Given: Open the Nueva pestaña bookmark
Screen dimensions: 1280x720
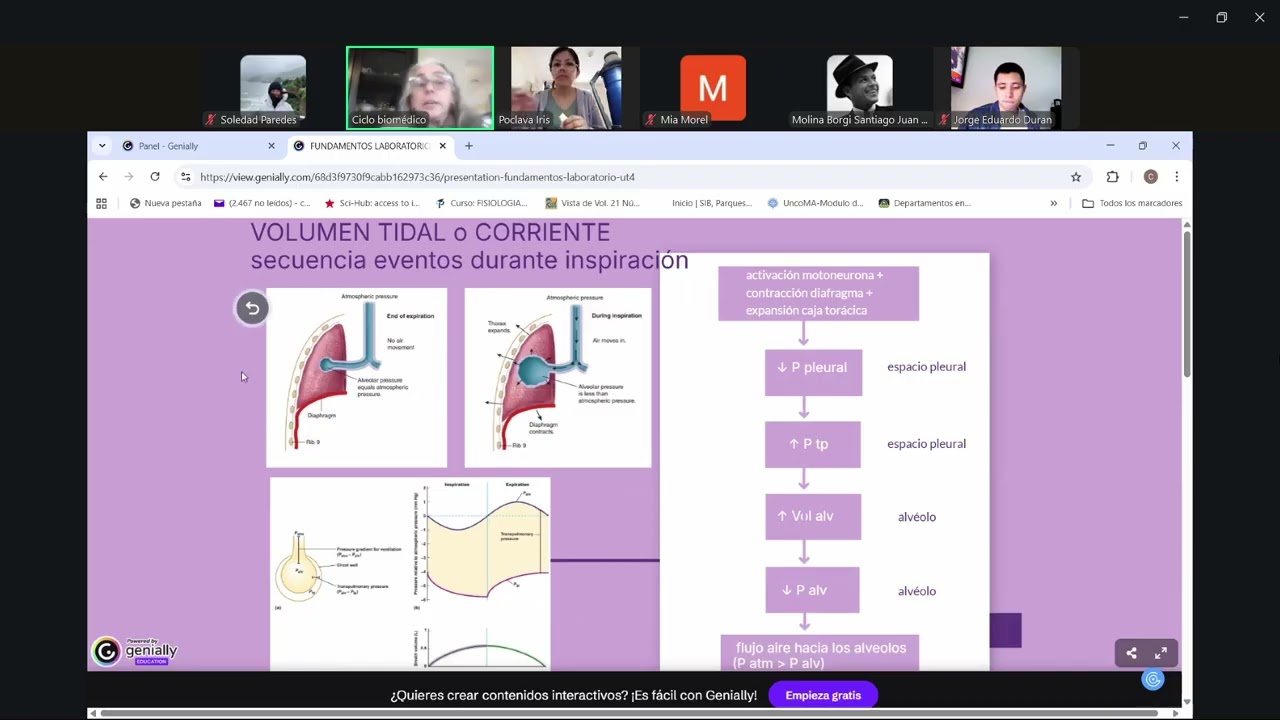Looking at the screenshot, I should click(166, 203).
